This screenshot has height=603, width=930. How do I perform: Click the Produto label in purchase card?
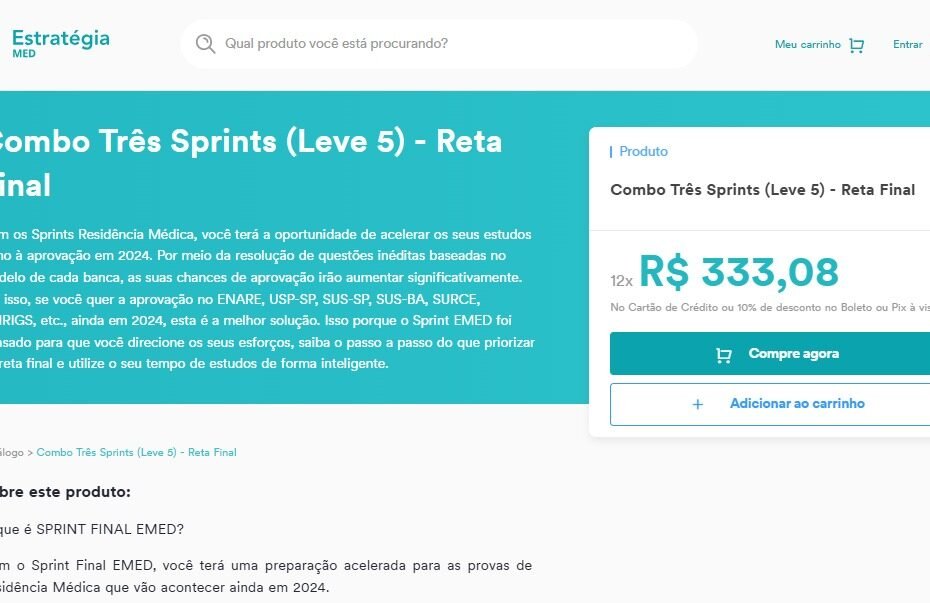(x=643, y=152)
